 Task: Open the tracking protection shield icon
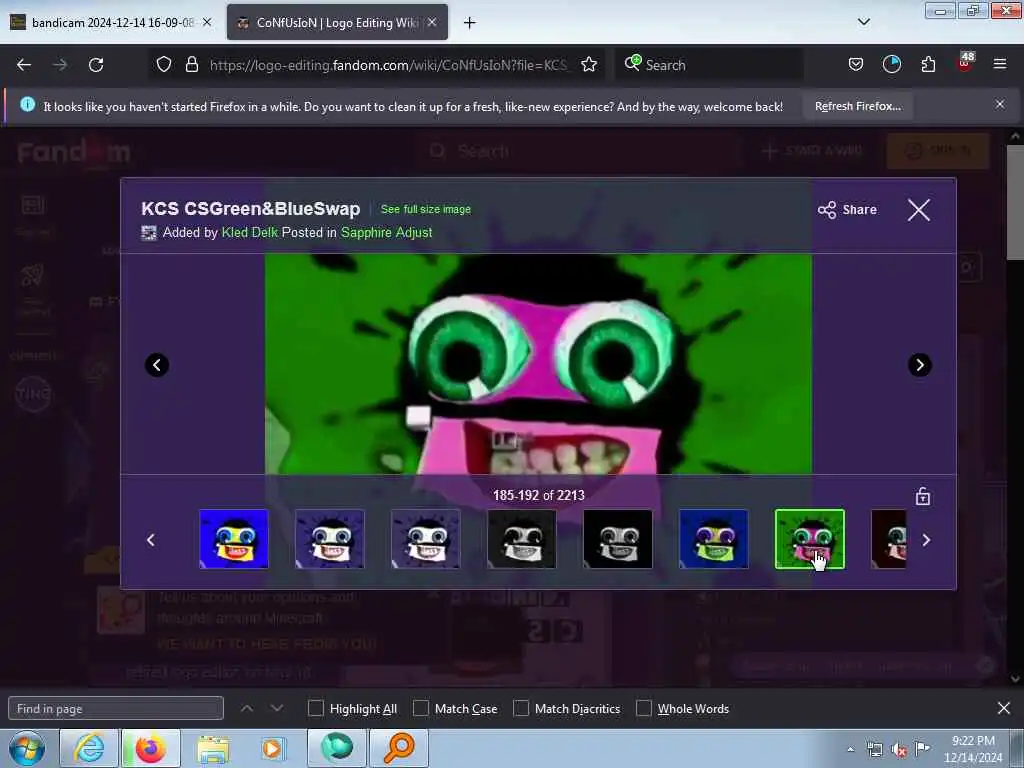(x=164, y=65)
